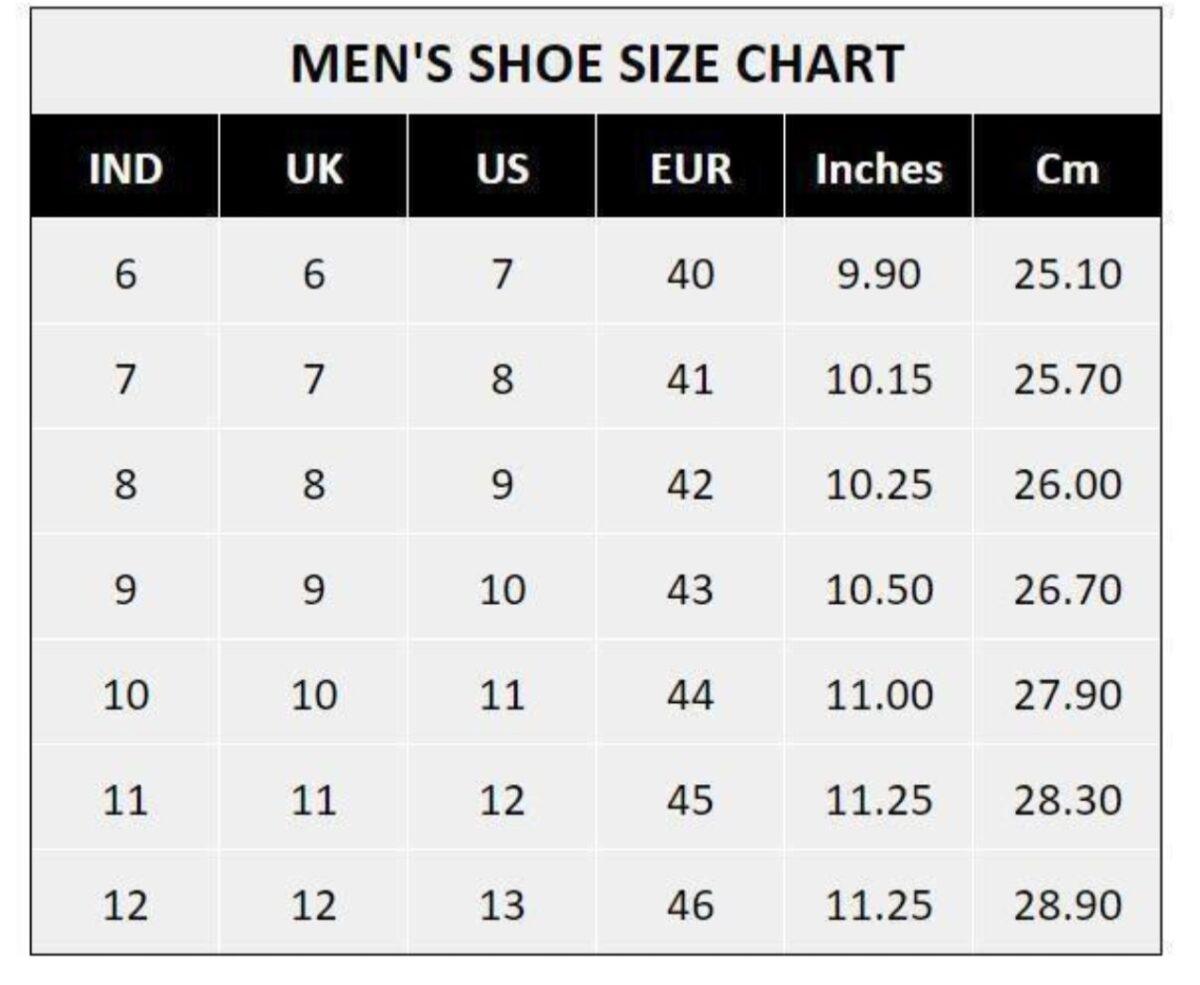Select the Inches column header
This screenshot has width=1200, height=985.
pos(879,169)
